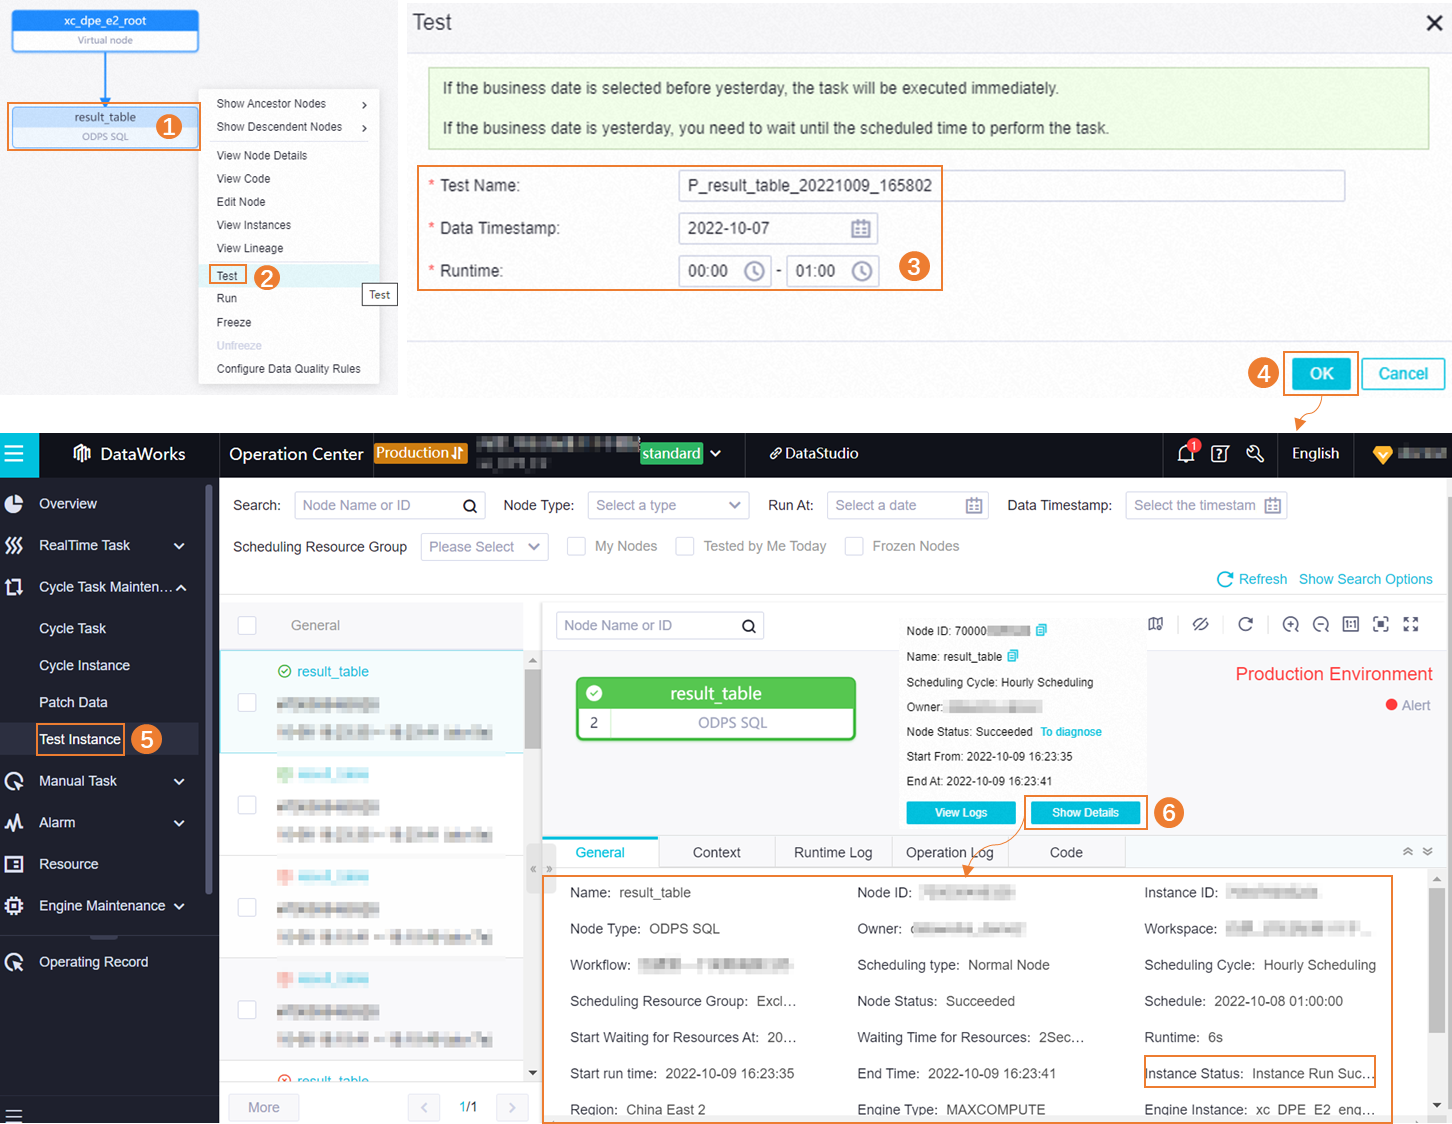Open the help panel with the question mark icon
The height and width of the screenshot is (1124, 1452).
coord(1219,453)
